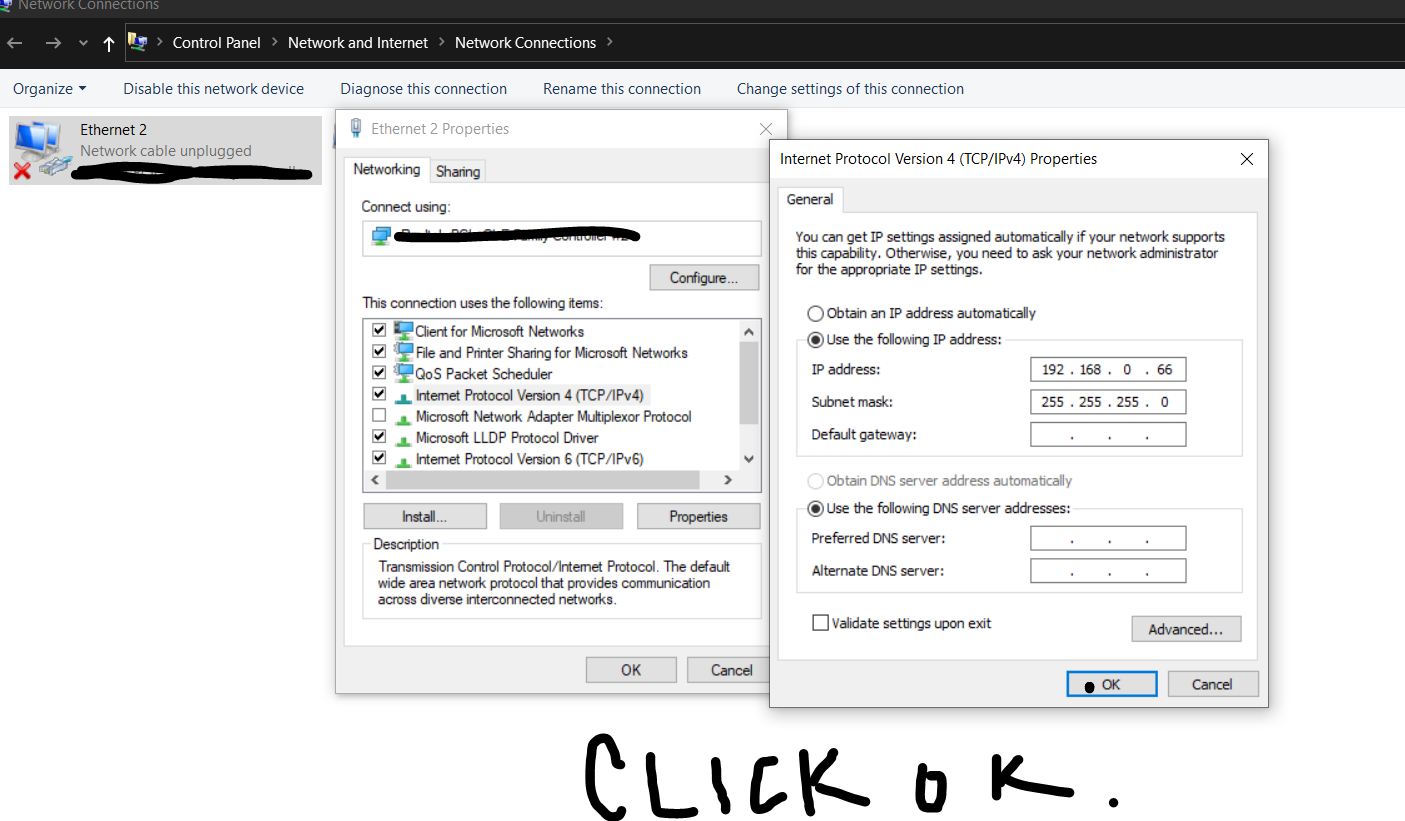The width and height of the screenshot is (1405, 821).
Task: Select Microsoft LLDP Protocol Driver text
Action: [x=507, y=437]
